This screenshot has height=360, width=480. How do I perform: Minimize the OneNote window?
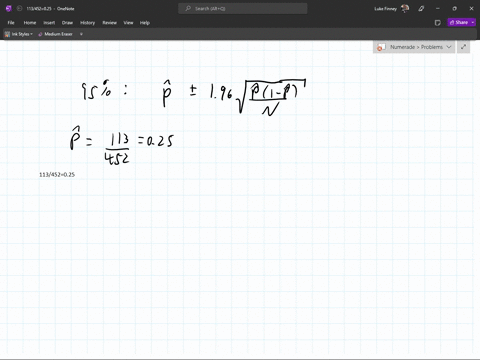[438, 9]
